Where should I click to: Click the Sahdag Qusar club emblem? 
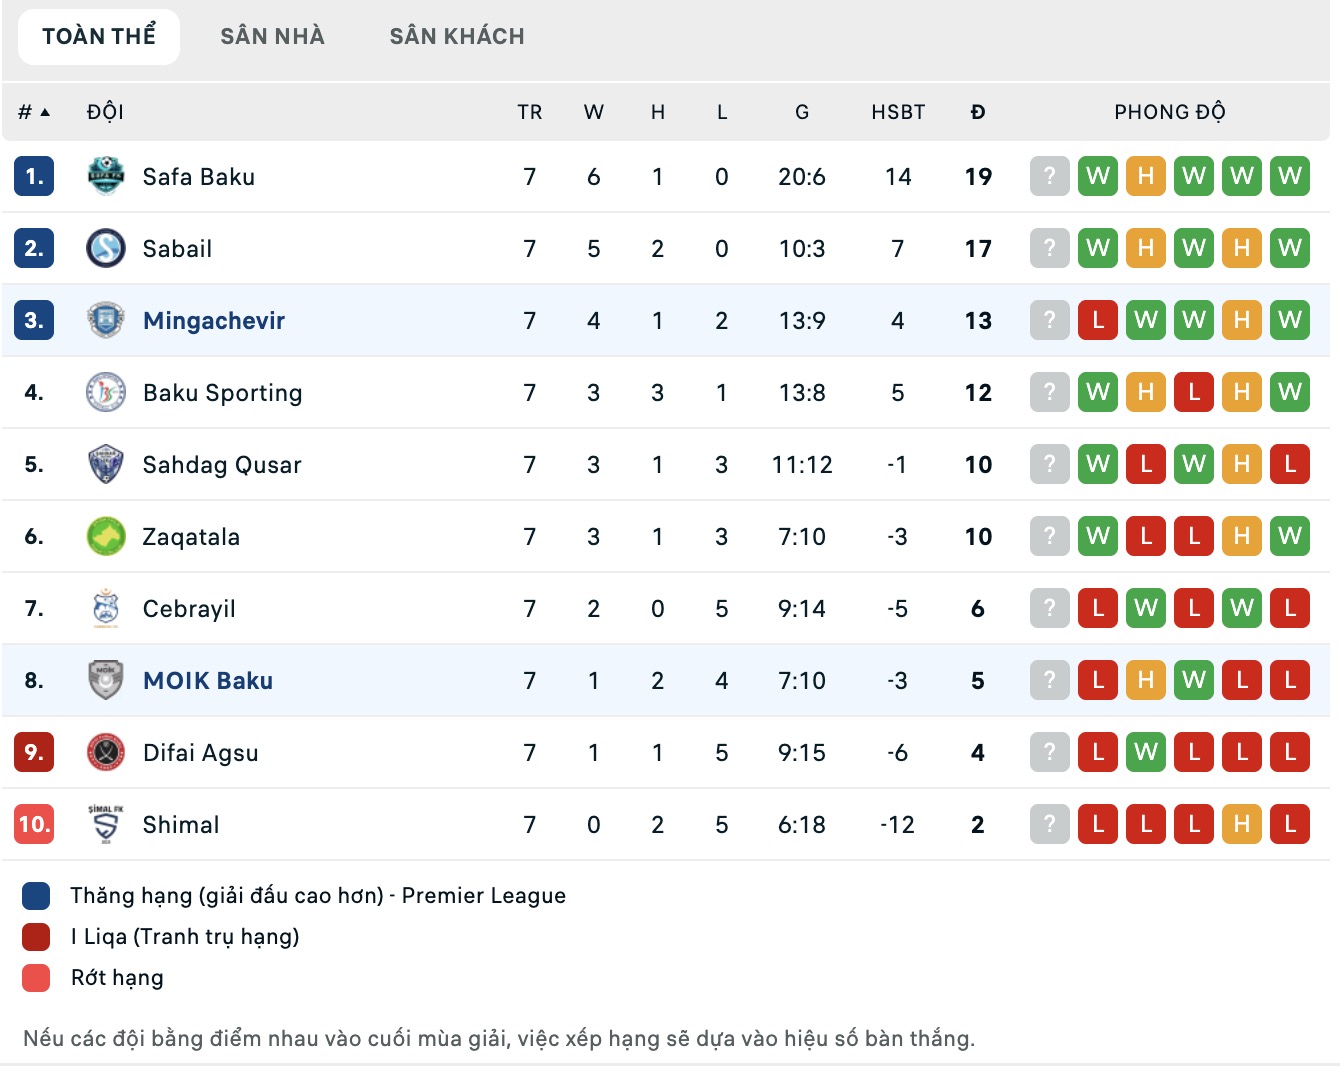(106, 464)
